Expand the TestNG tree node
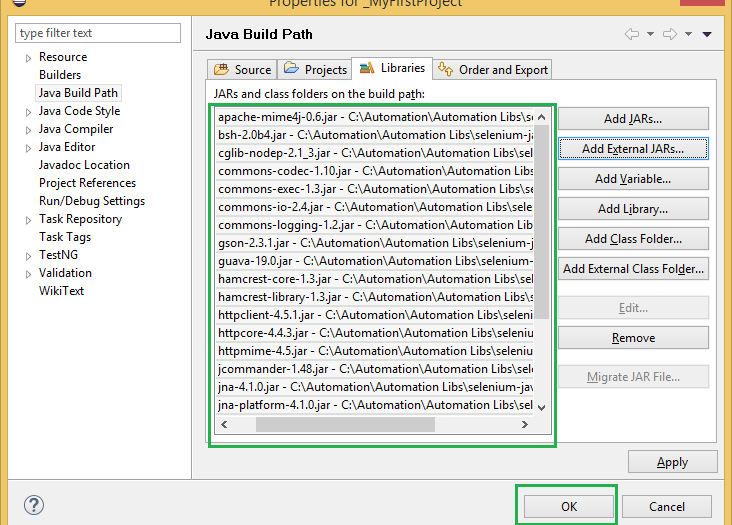732x525 pixels. 28,255
